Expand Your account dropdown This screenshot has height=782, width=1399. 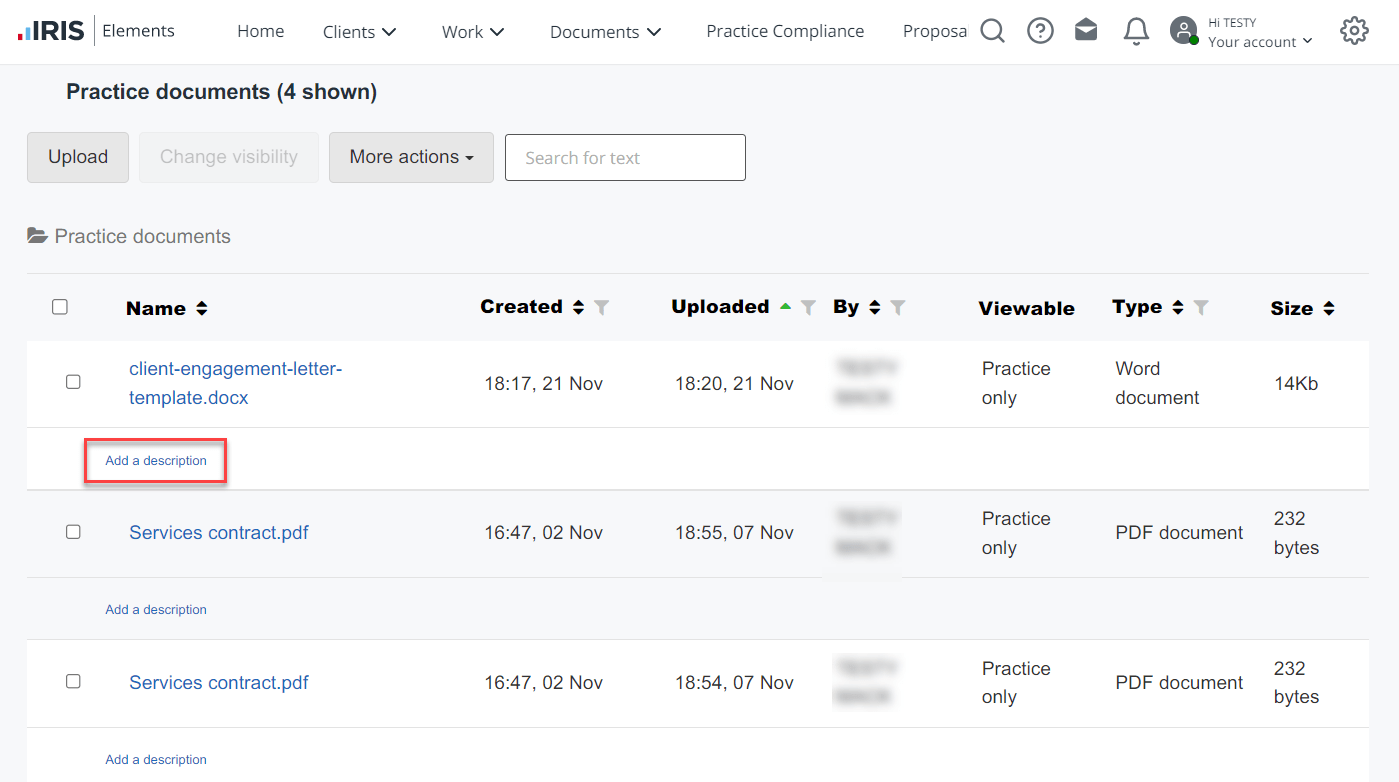pyautogui.click(x=1259, y=42)
